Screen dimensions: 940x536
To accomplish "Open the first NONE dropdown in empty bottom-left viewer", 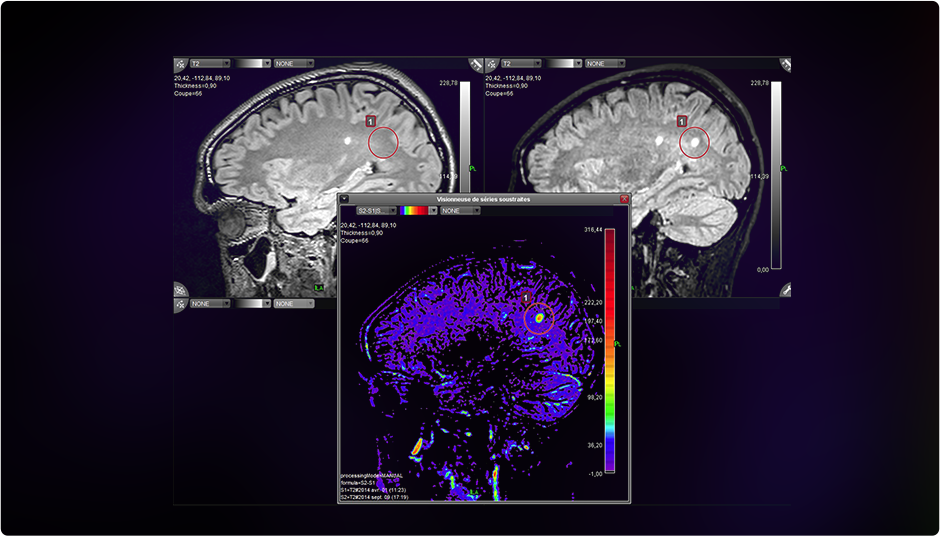I will click(210, 303).
